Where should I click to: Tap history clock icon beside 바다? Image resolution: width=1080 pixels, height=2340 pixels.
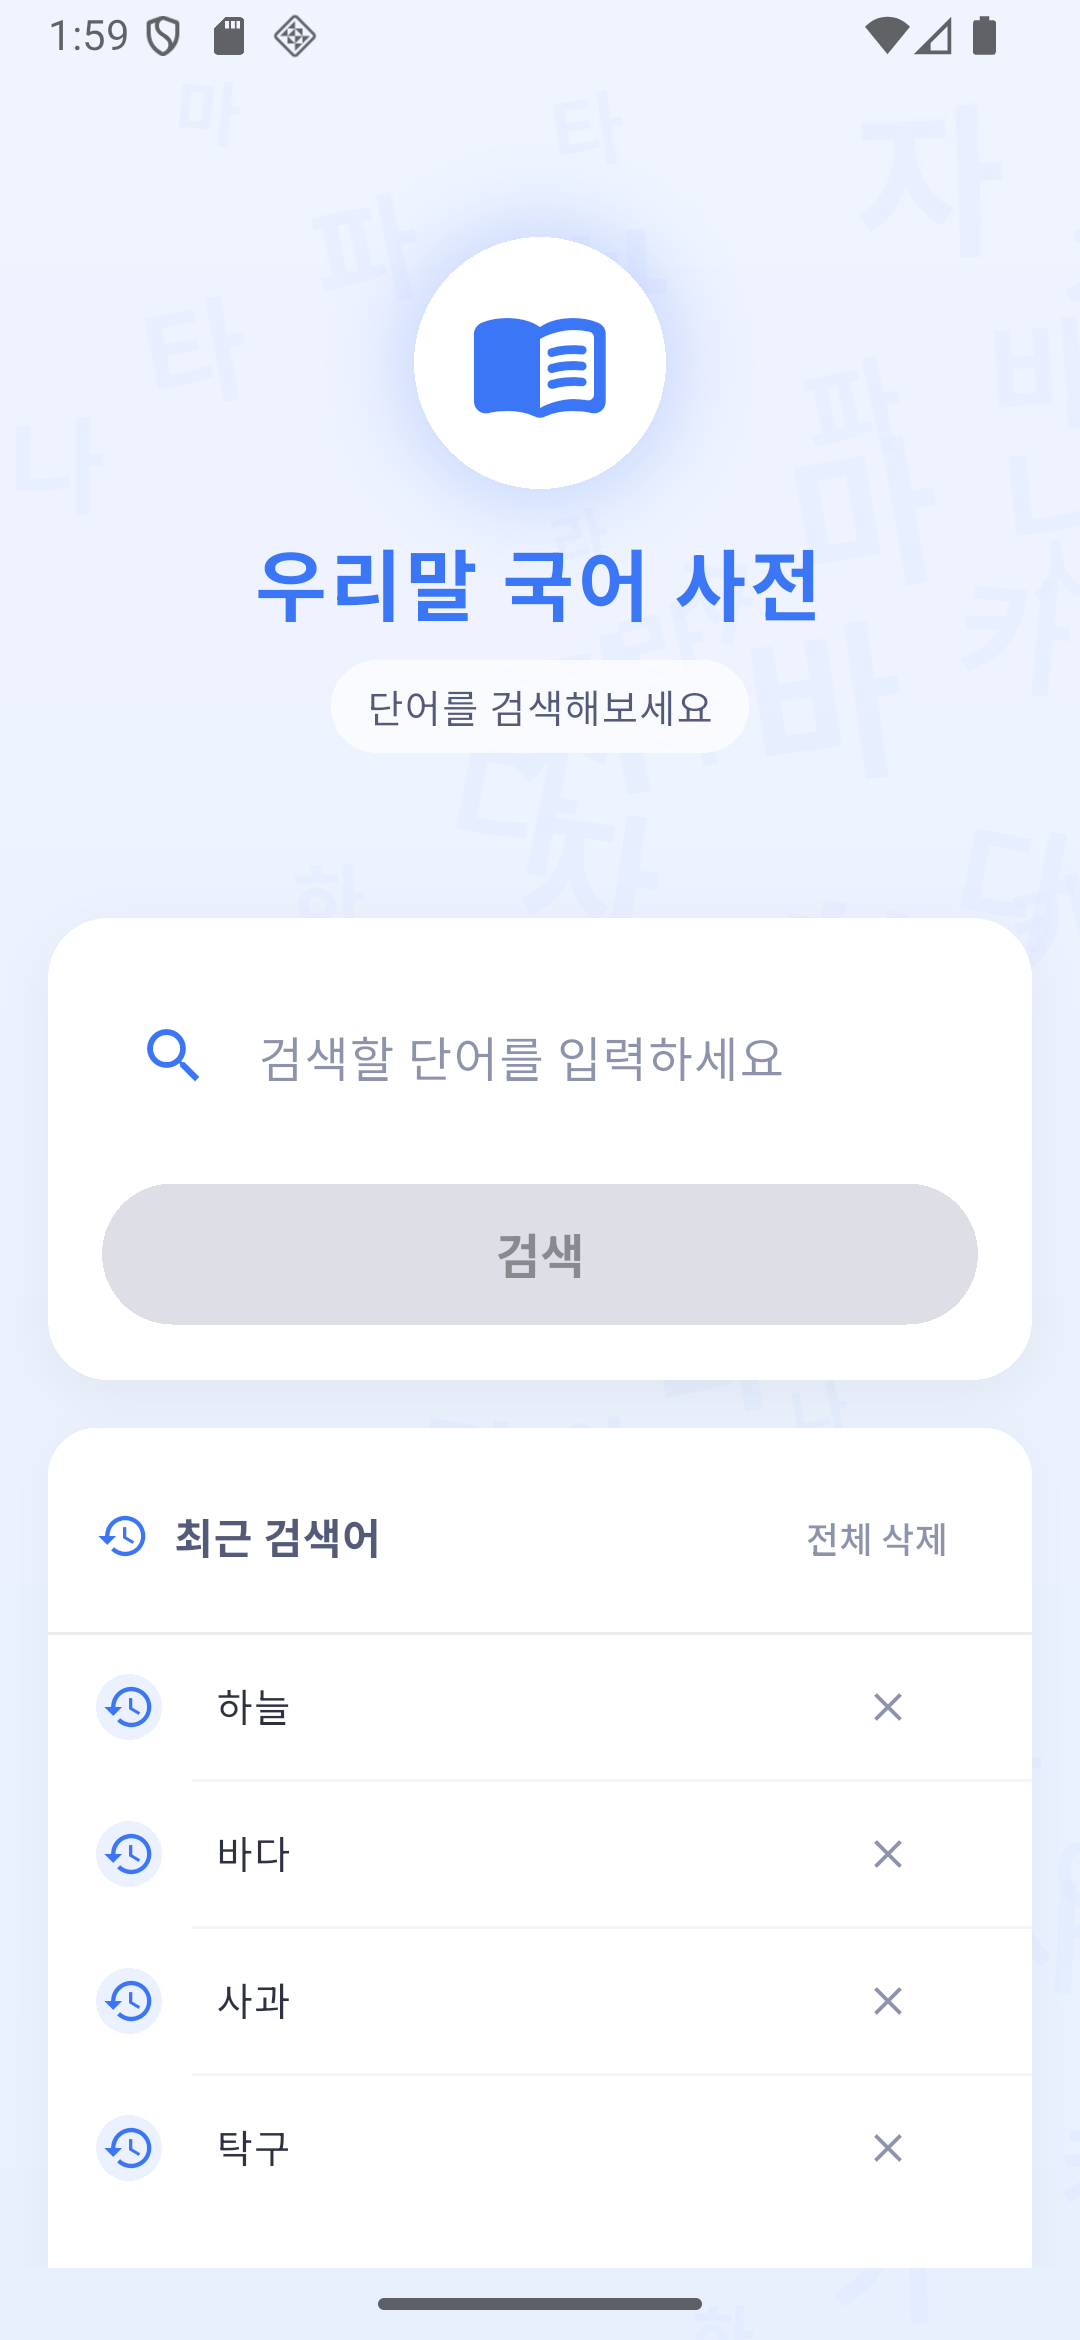[x=129, y=1854]
